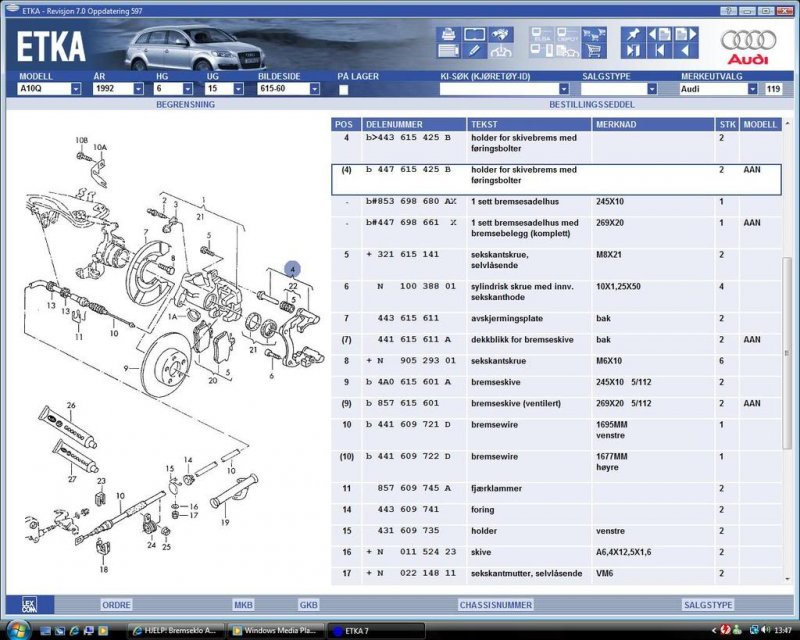This screenshot has width=800, height=640.
Task: Switch to the BESTILLINGSSEDDEL tab
Action: 591,104
